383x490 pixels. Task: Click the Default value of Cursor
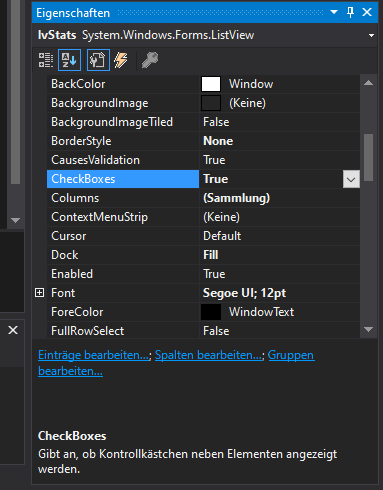222,236
